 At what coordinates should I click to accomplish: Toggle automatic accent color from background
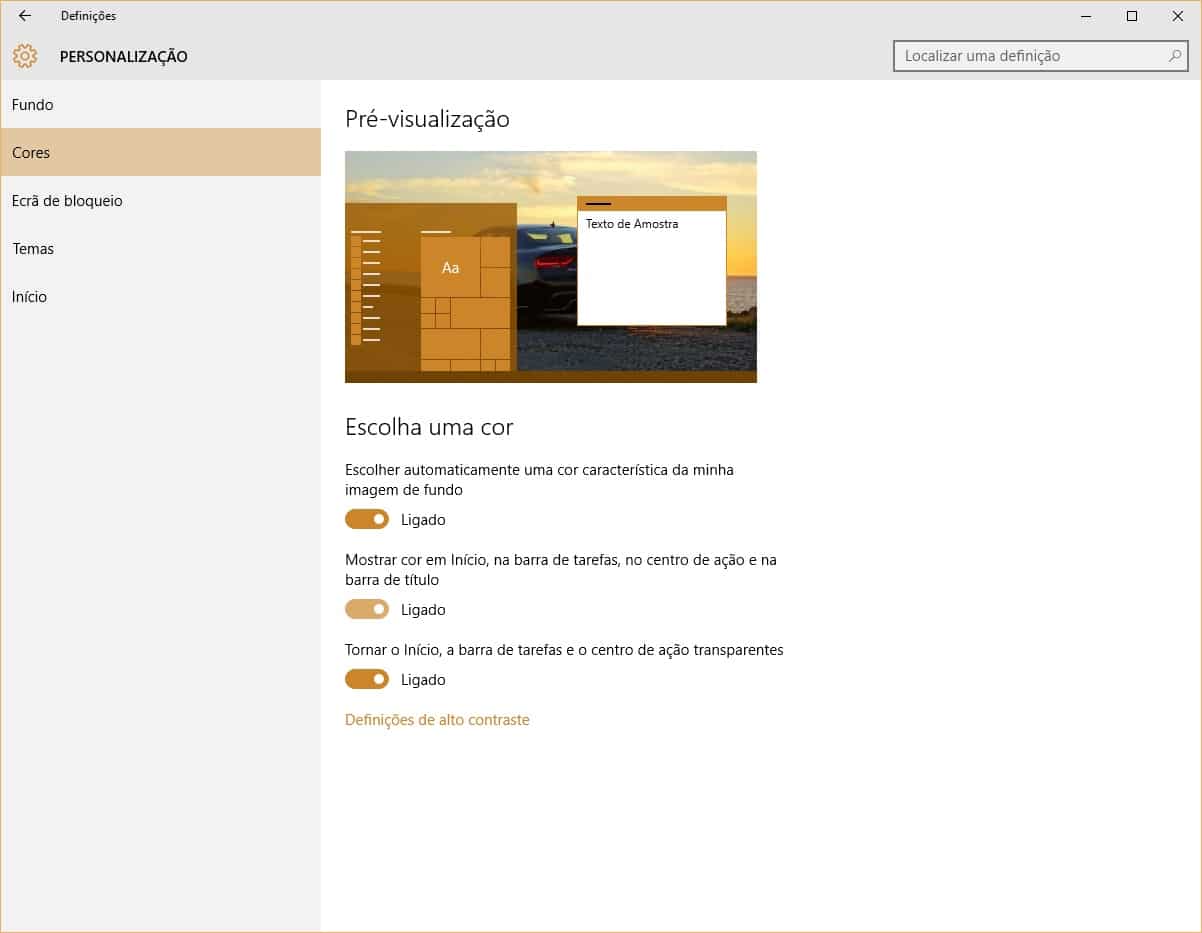point(367,519)
